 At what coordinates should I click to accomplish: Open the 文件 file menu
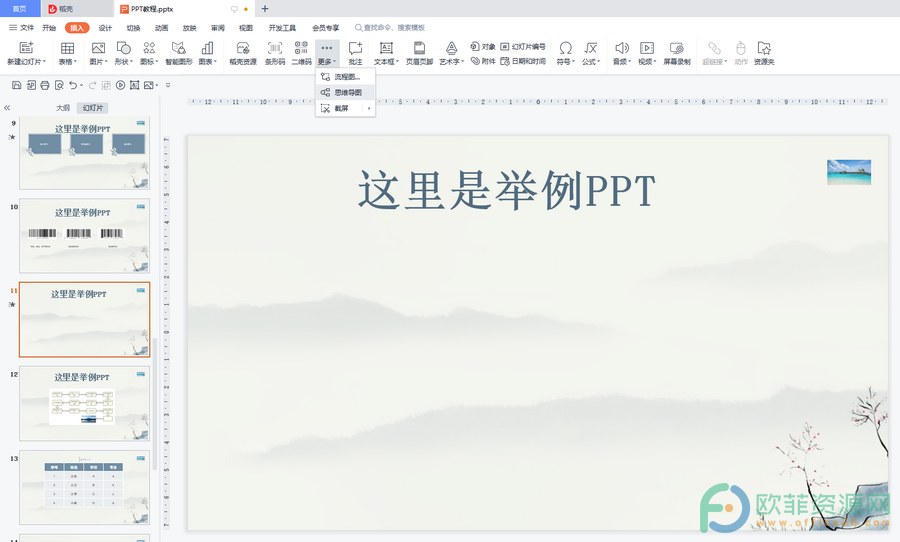click(x=22, y=28)
